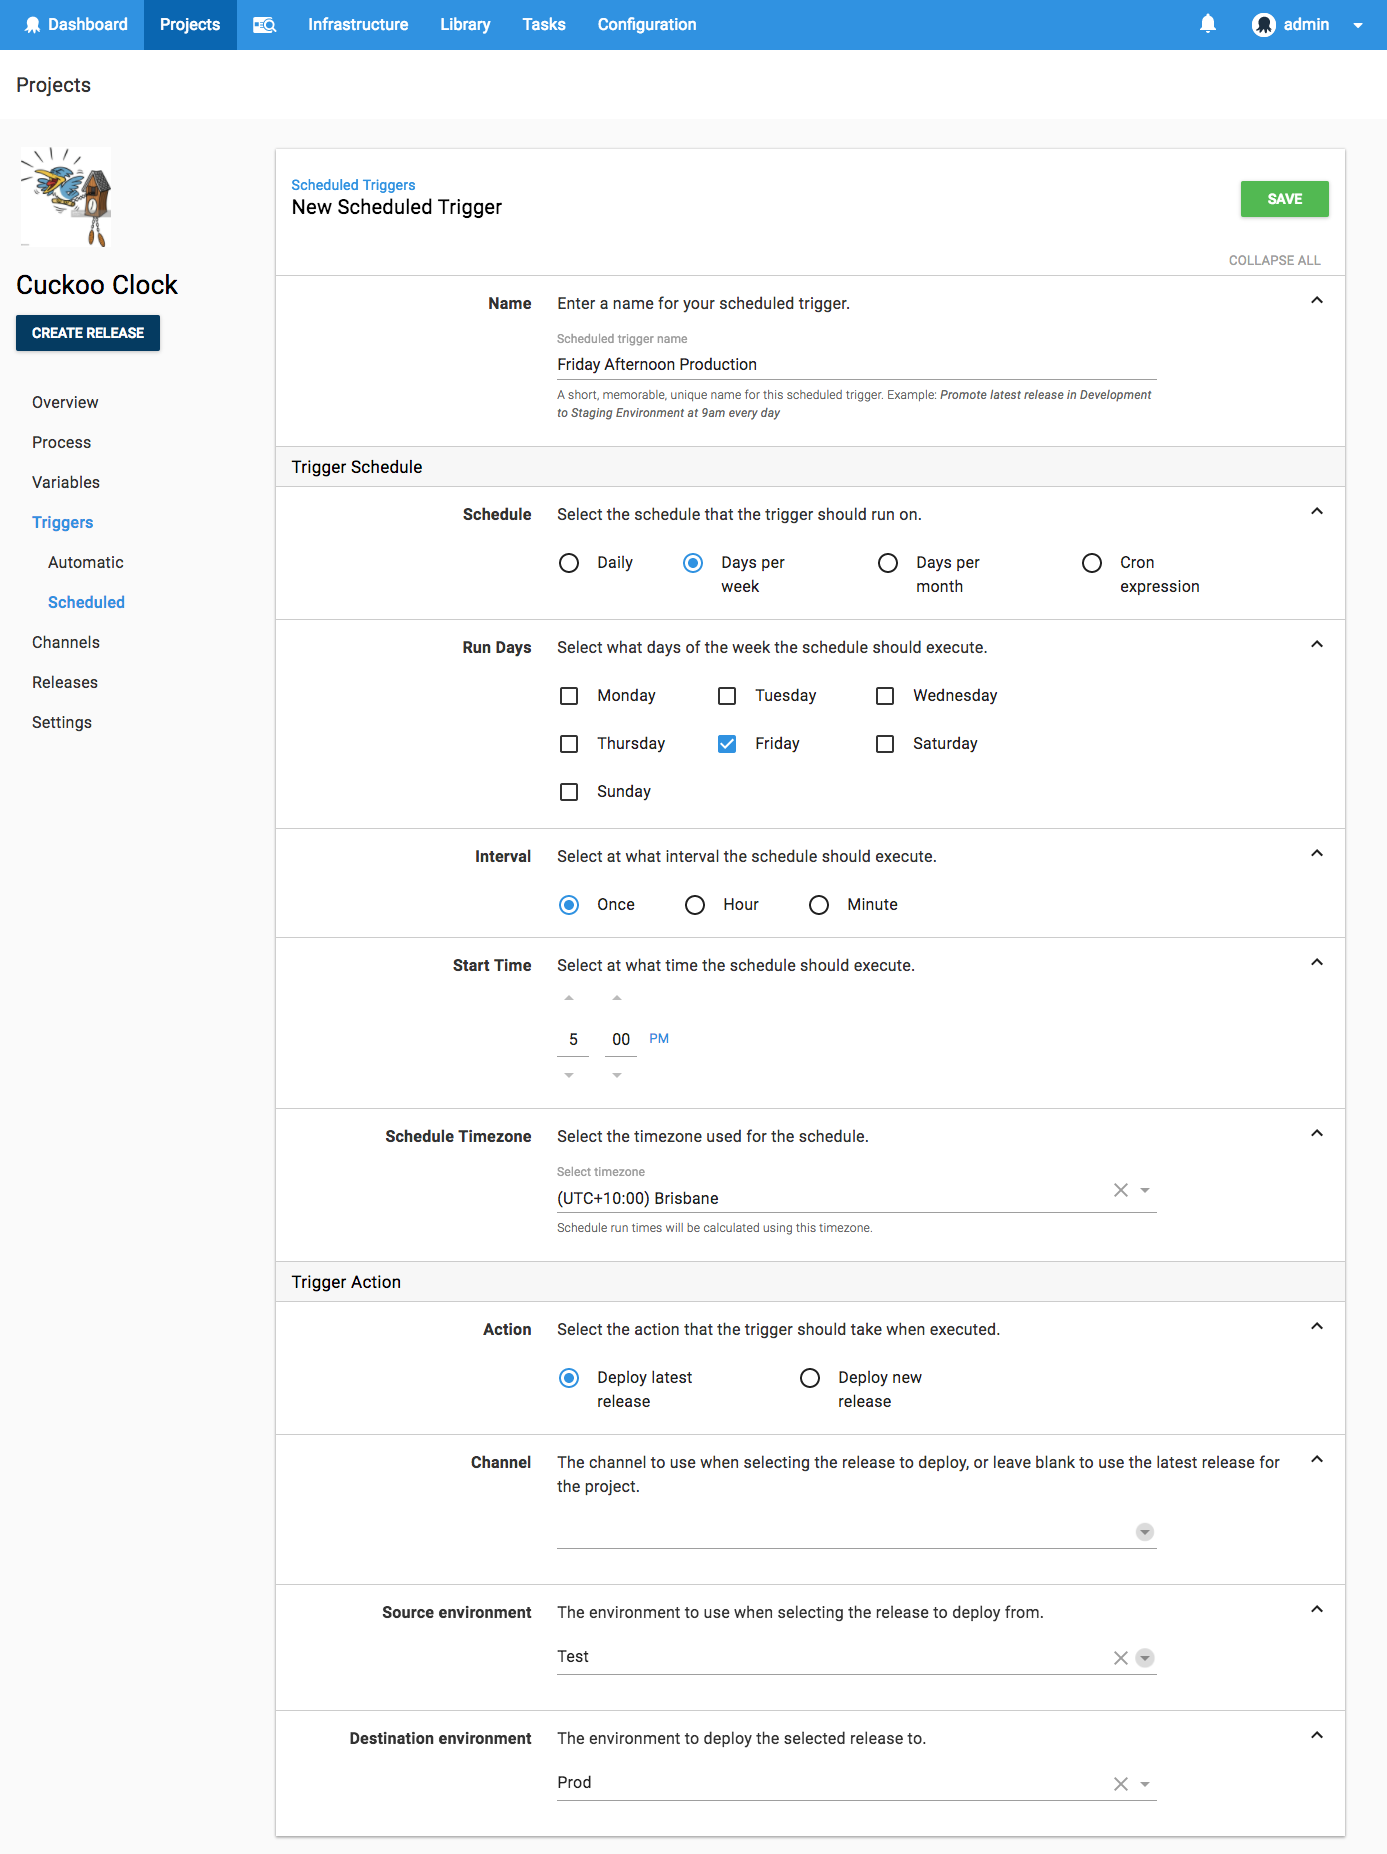The height and width of the screenshot is (1854, 1387).
Task: Click the Scheduled Triggers breadcrumb link
Action: (353, 185)
